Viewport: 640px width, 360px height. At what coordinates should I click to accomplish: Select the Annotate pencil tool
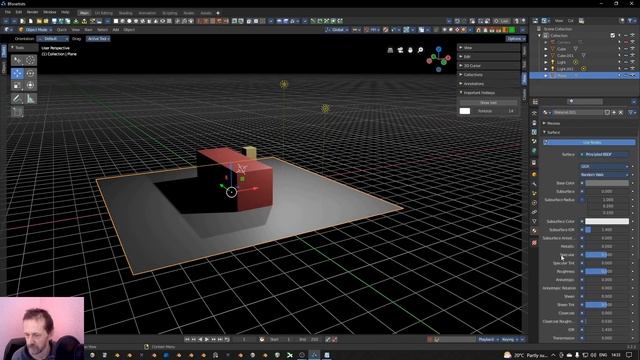coord(17,98)
